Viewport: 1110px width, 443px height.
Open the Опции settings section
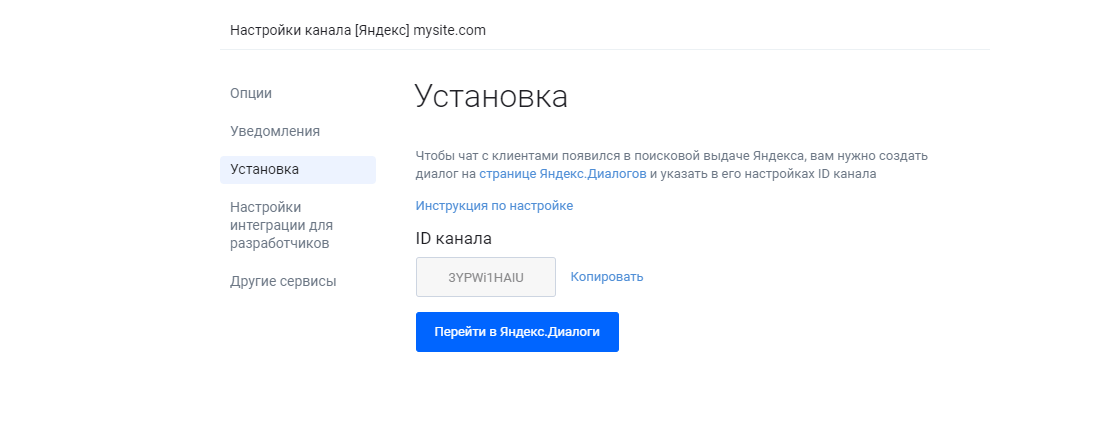click(x=251, y=93)
